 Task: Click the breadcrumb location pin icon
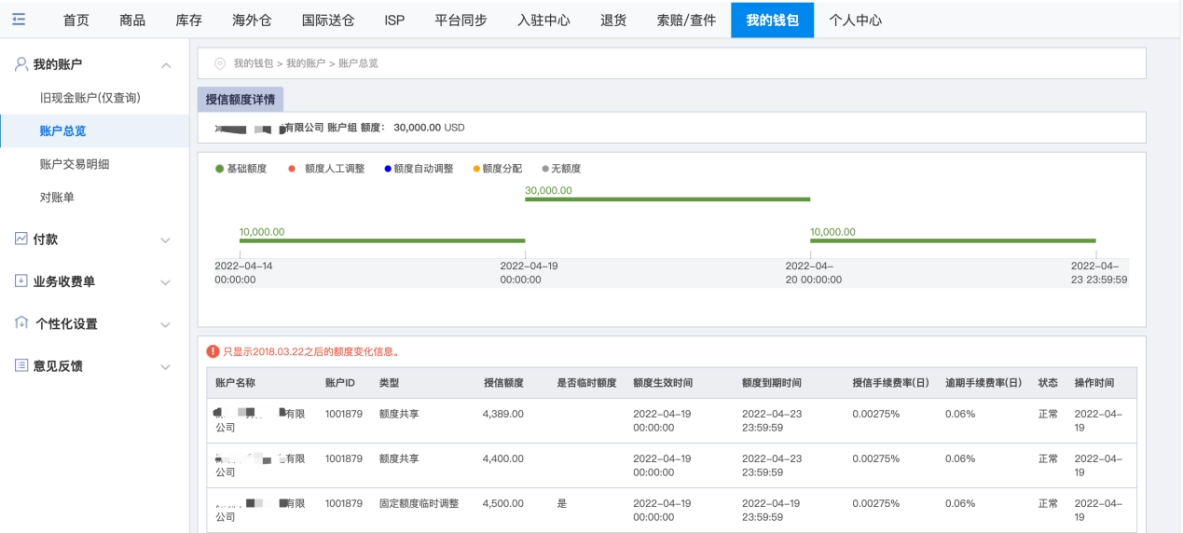[x=220, y=63]
